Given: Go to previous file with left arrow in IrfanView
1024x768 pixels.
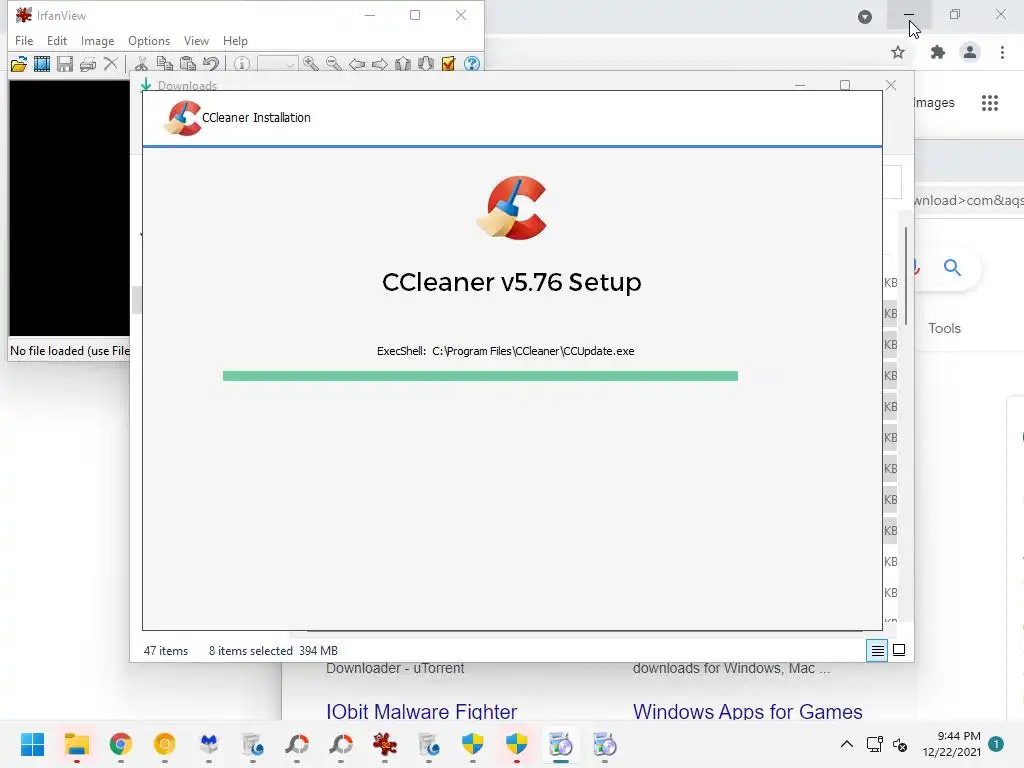Looking at the screenshot, I should (x=357, y=63).
